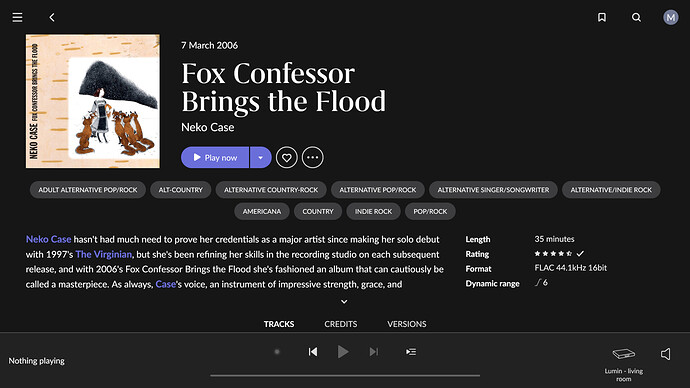This screenshot has height=388, width=690.
Task: Expand the Play now dropdown arrow
Action: tap(261, 157)
